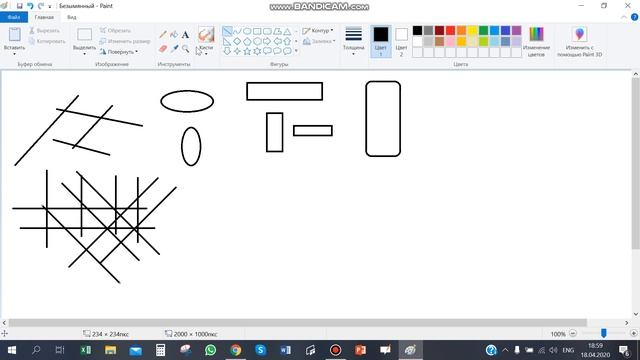Choose the Down arrow shape
This screenshot has height=360, width=640.
point(227,51)
